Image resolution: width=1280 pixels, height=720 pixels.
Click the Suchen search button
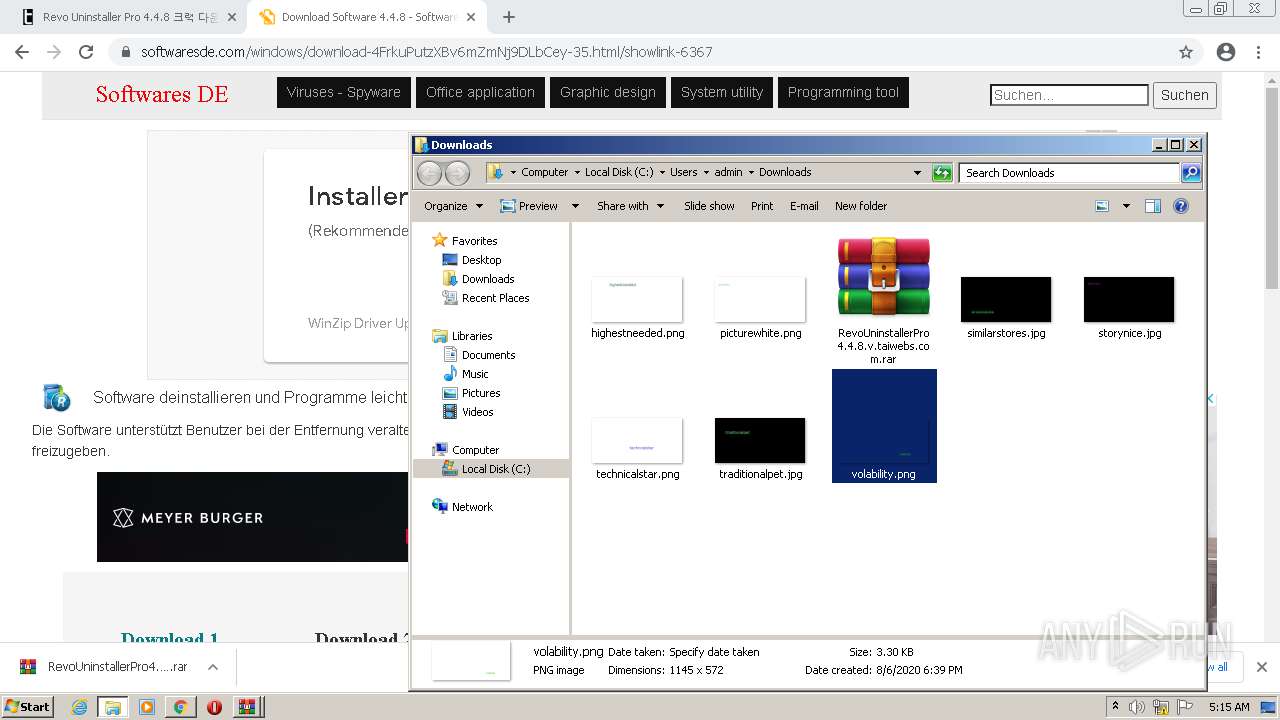click(1185, 95)
